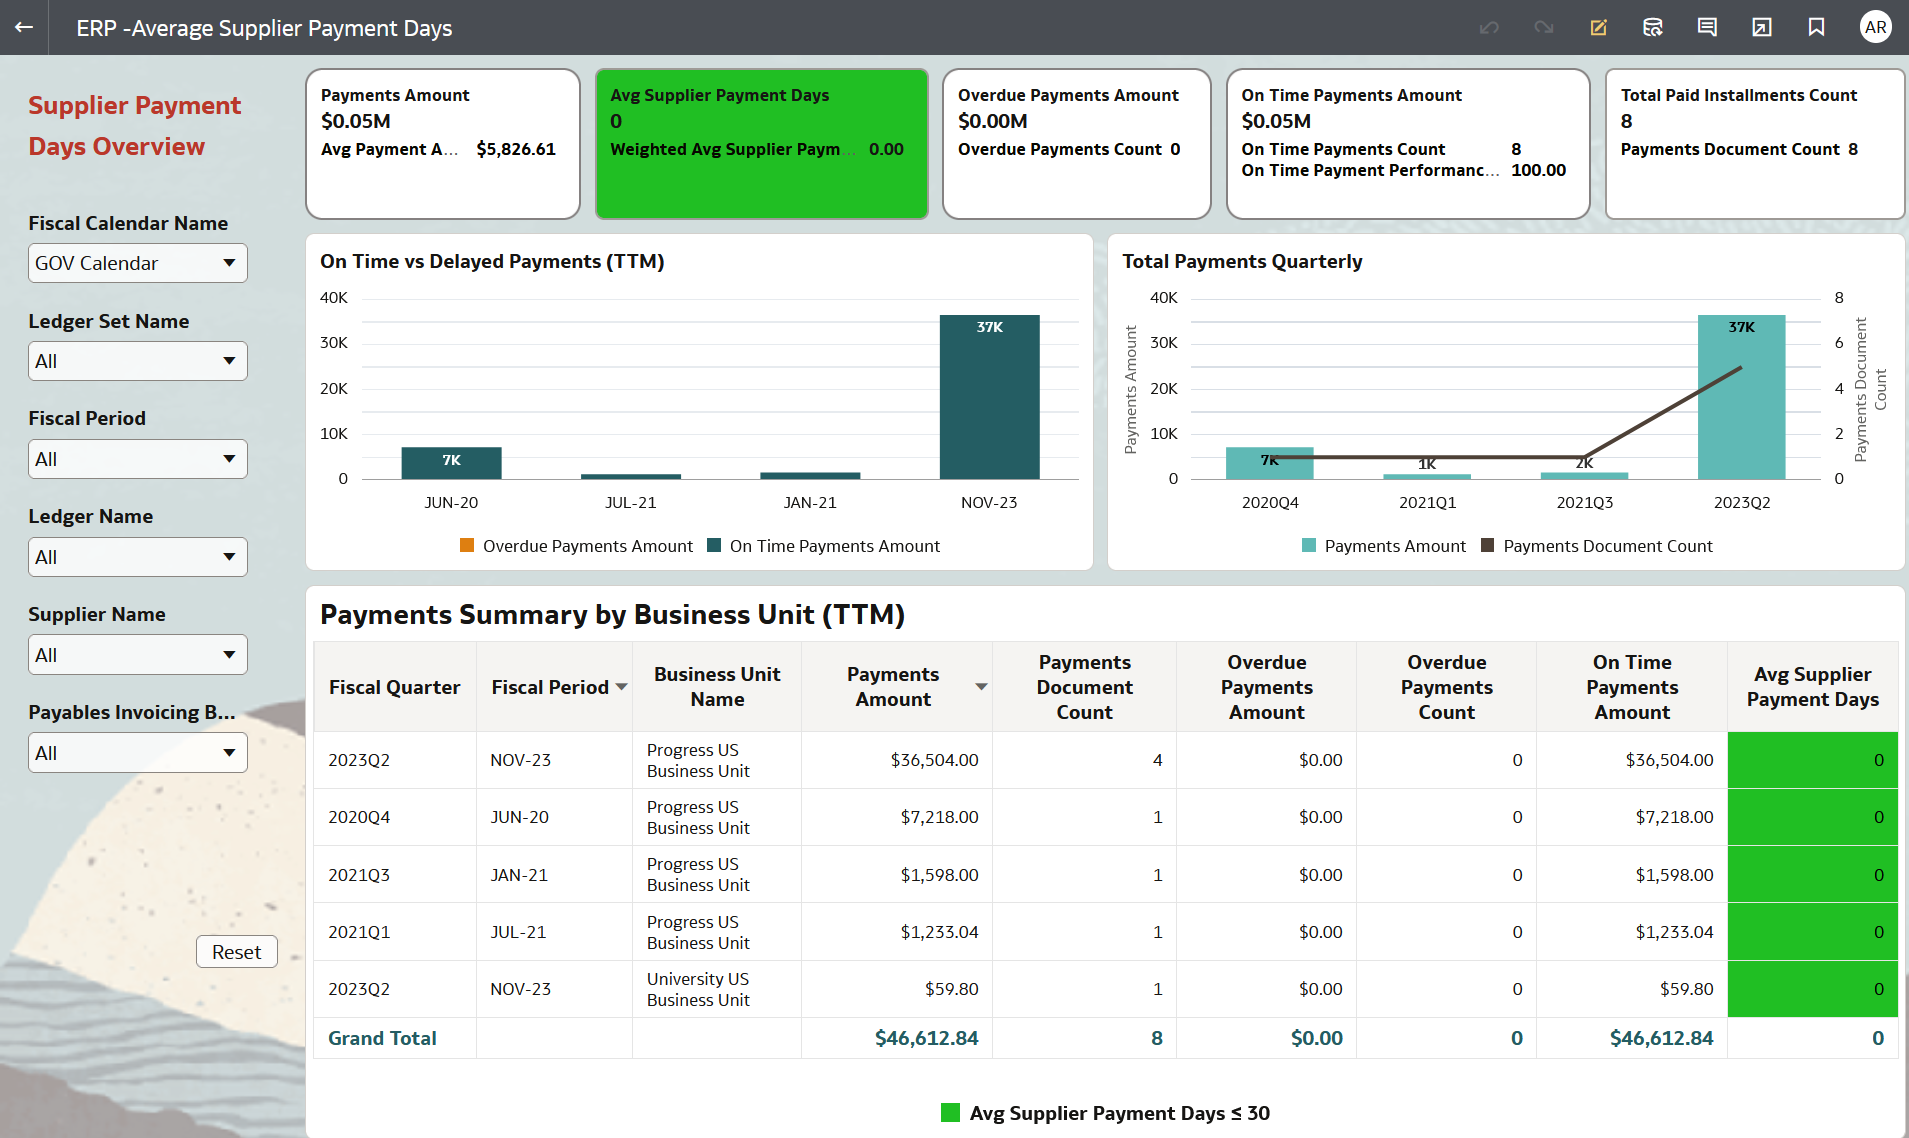Click the green Avg Supplier Payment Days swatch

tap(950, 1113)
